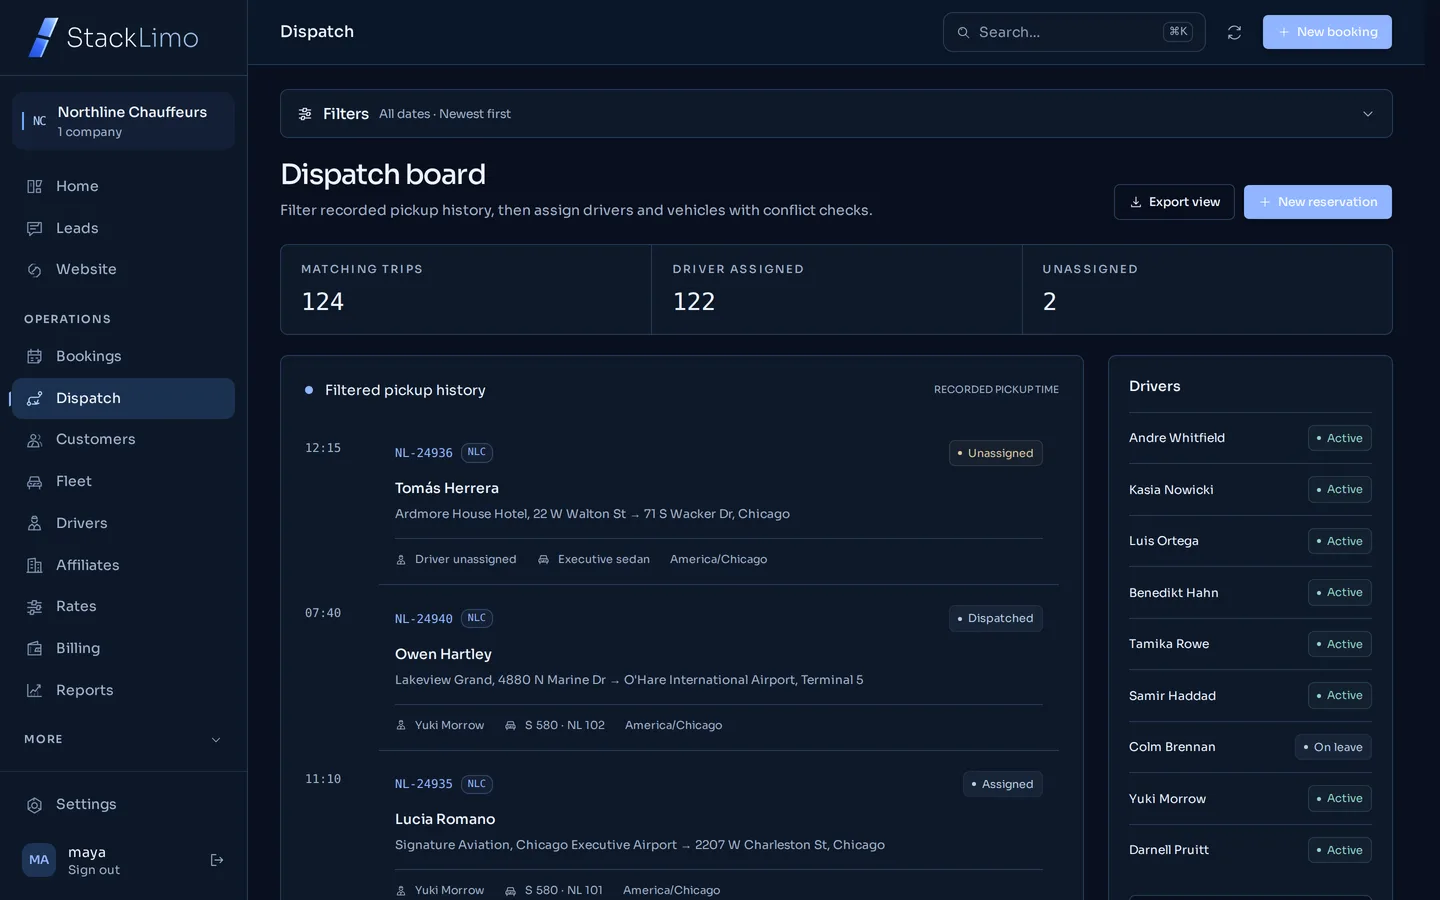Click the On leave status badge
The image size is (1440, 900).
tap(1333, 747)
